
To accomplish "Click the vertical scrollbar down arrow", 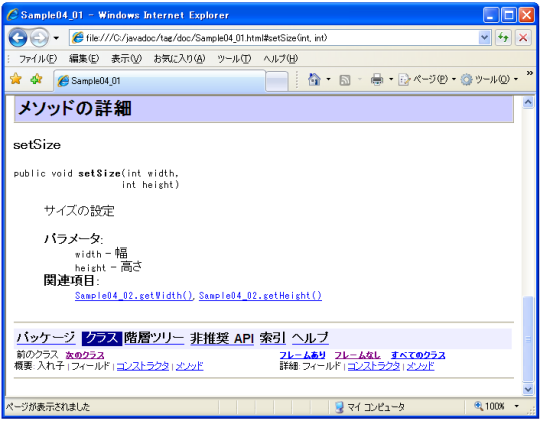I will click(528, 389).
